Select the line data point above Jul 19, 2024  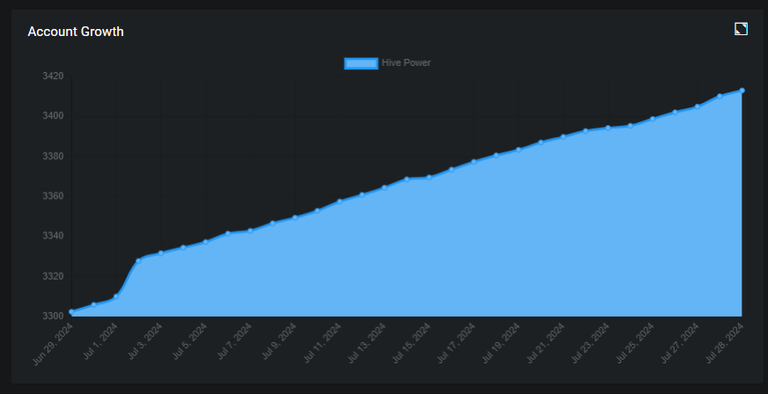point(519,149)
